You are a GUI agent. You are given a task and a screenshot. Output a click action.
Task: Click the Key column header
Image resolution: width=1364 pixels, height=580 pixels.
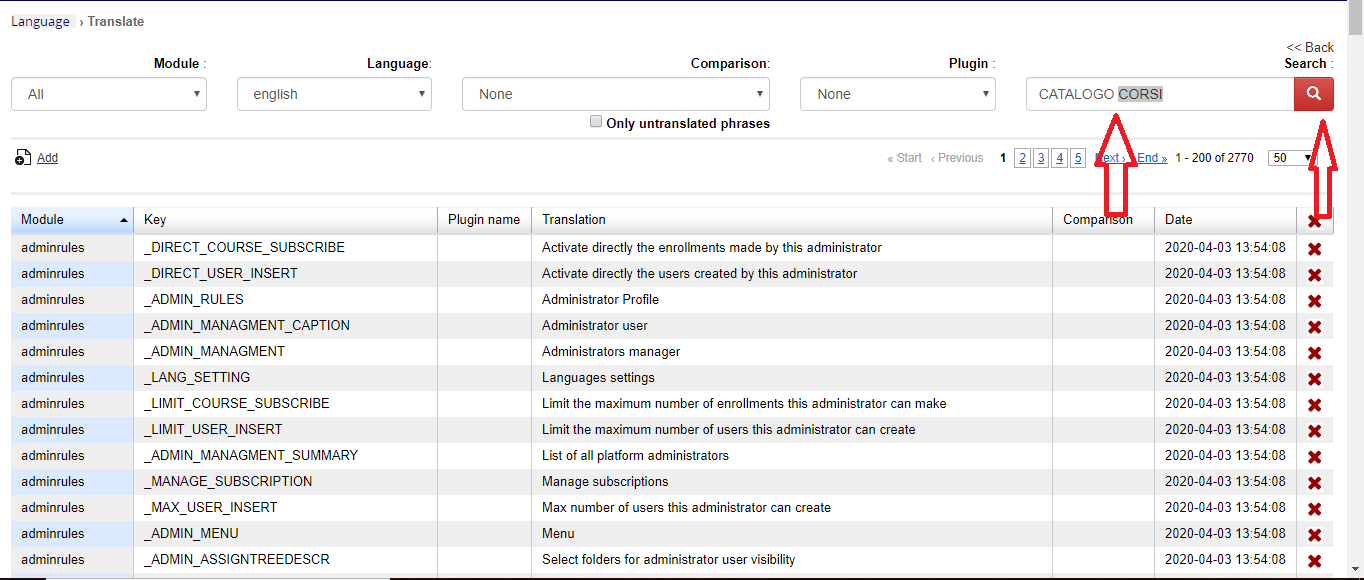(155, 220)
